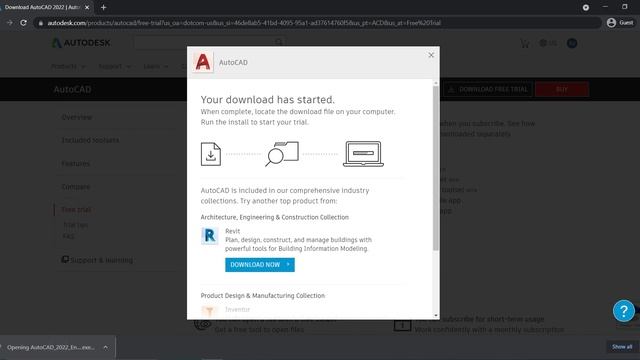Open Support & learning sidebar link
This screenshot has width=640, height=360.
[97, 260]
